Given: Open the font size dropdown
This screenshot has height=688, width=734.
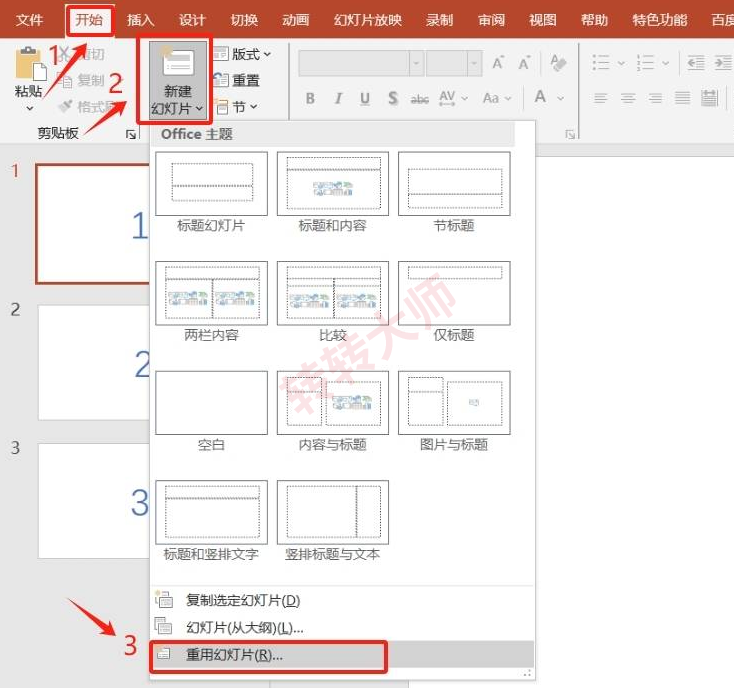Looking at the screenshot, I should tap(474, 63).
